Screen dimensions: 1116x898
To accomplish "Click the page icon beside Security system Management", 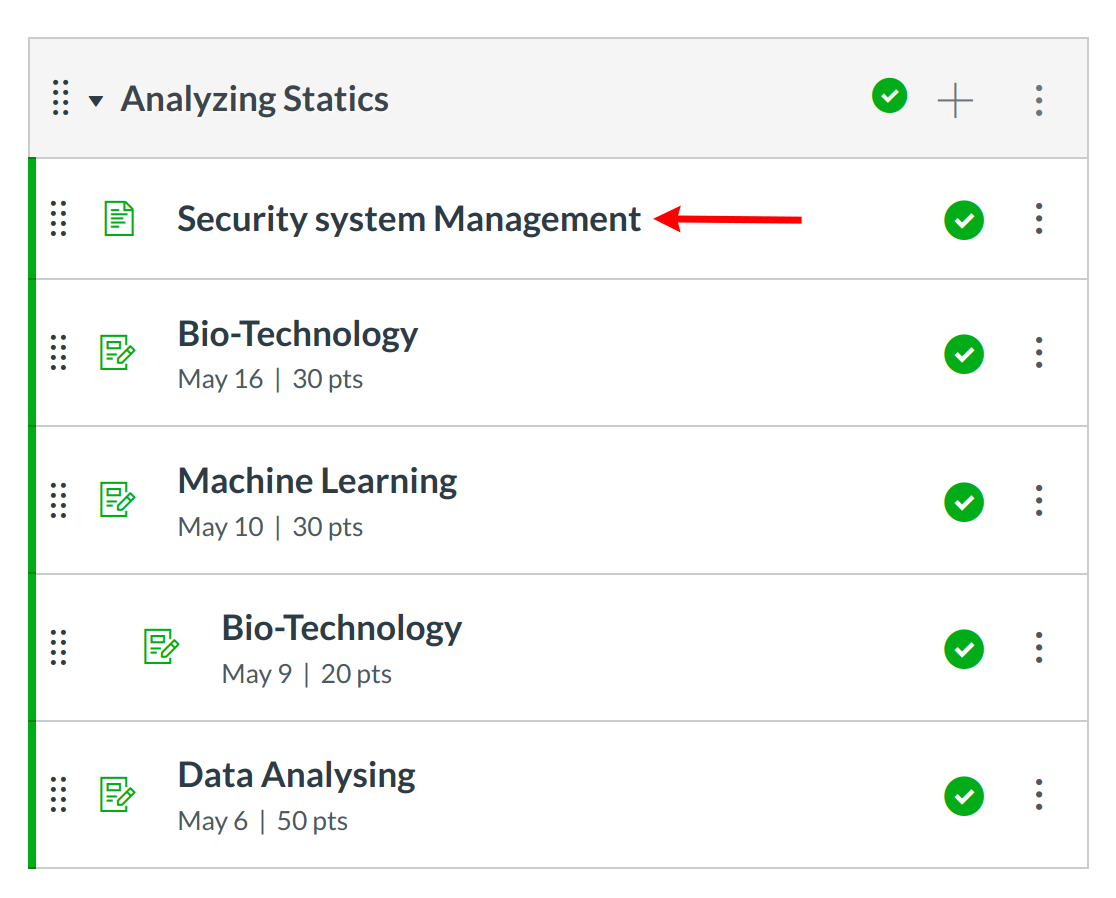I will 119,218.
